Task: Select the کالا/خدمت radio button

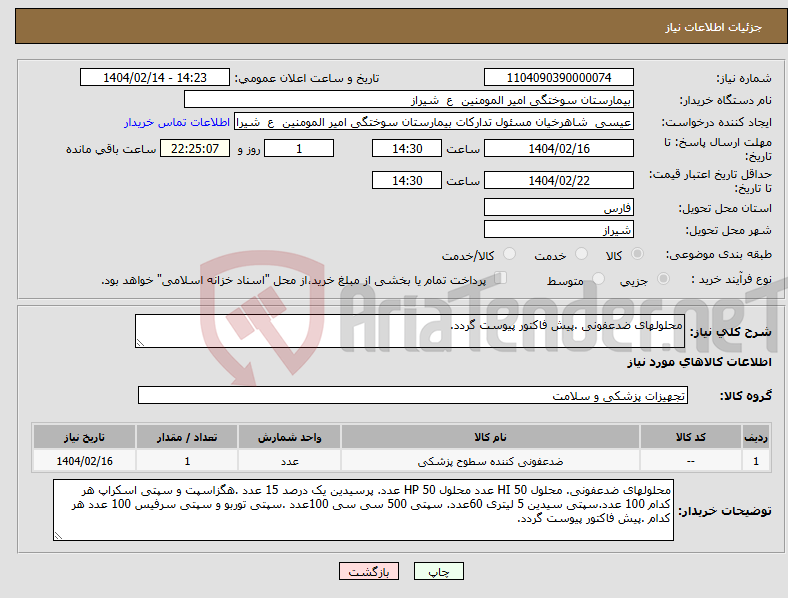Action: 510,254
